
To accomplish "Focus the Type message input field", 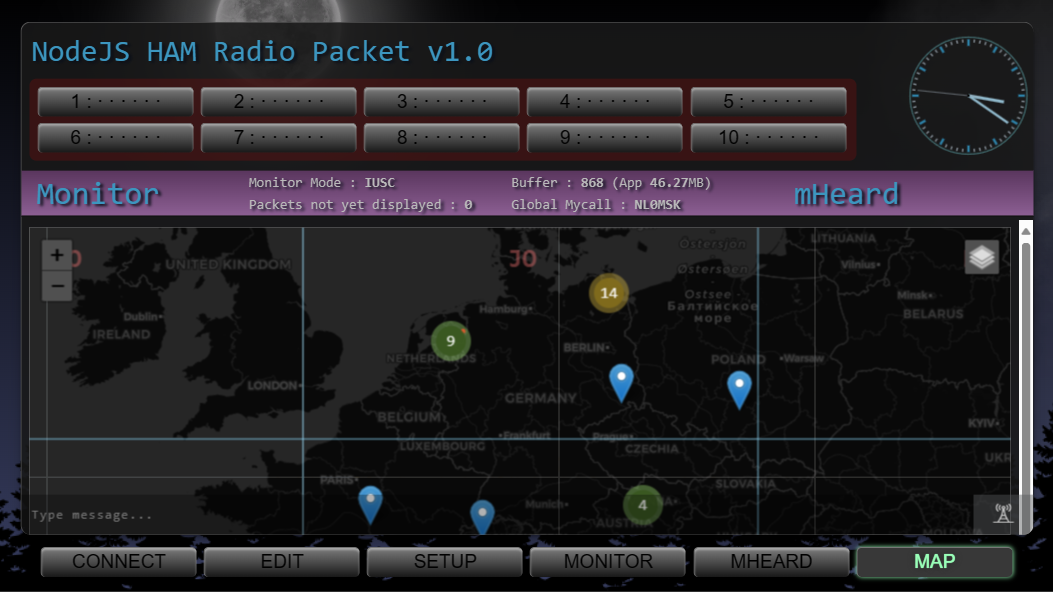I will 500,515.
